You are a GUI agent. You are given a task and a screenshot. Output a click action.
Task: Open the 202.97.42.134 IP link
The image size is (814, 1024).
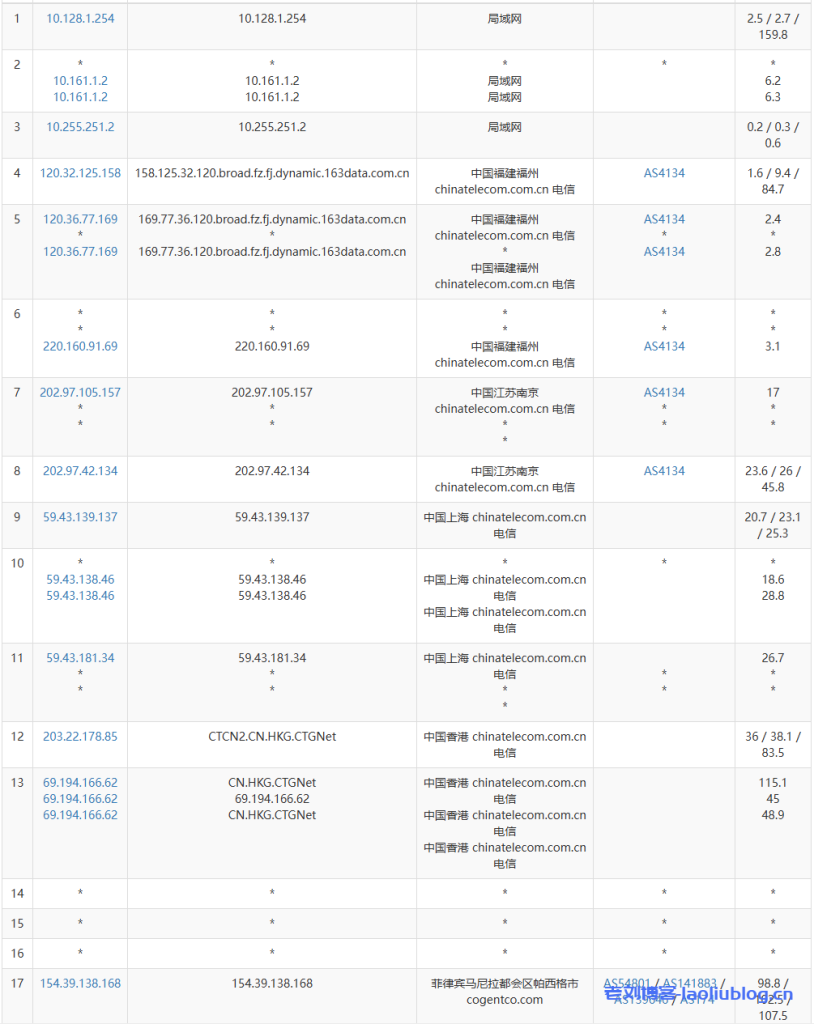(80, 470)
